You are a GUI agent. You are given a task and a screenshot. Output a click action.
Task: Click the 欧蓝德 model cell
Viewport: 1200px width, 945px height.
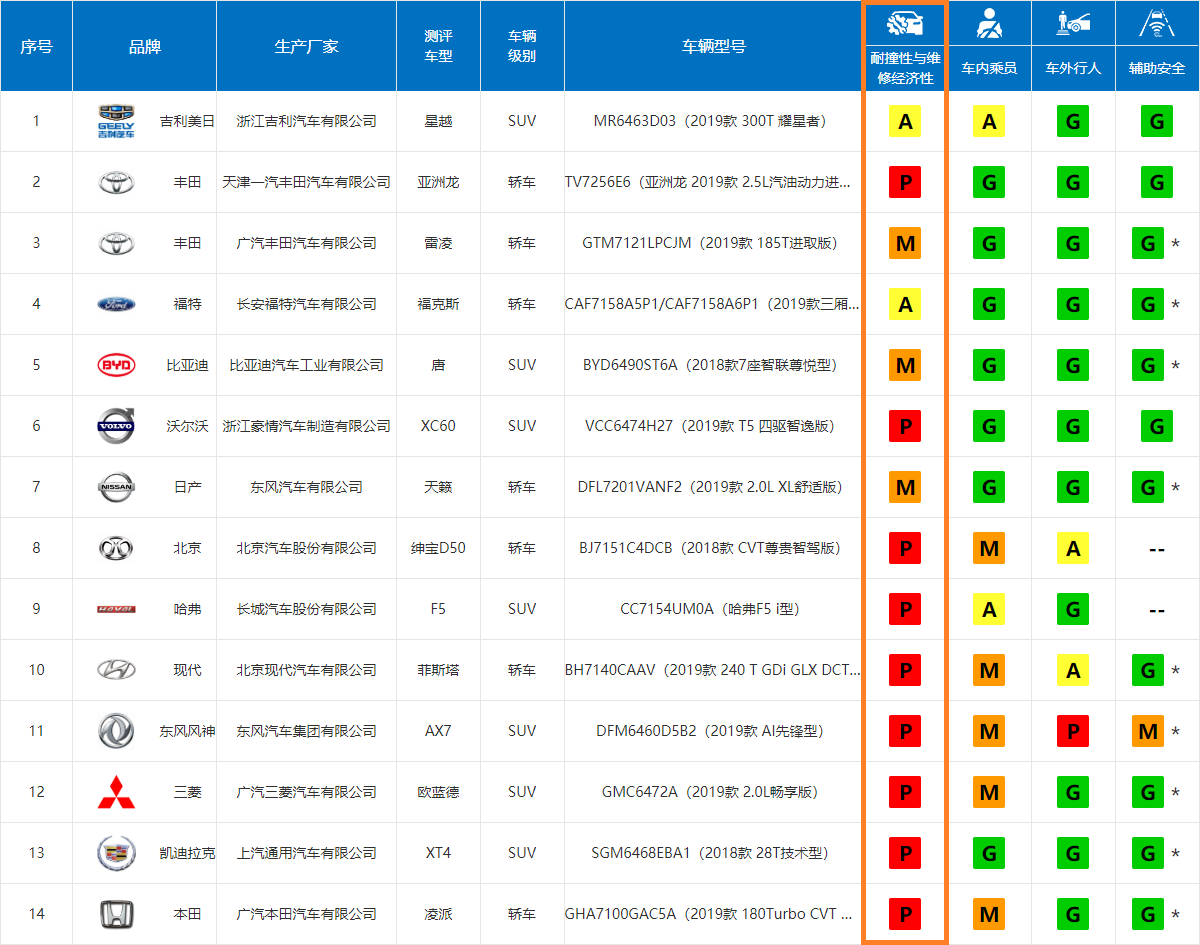[438, 792]
